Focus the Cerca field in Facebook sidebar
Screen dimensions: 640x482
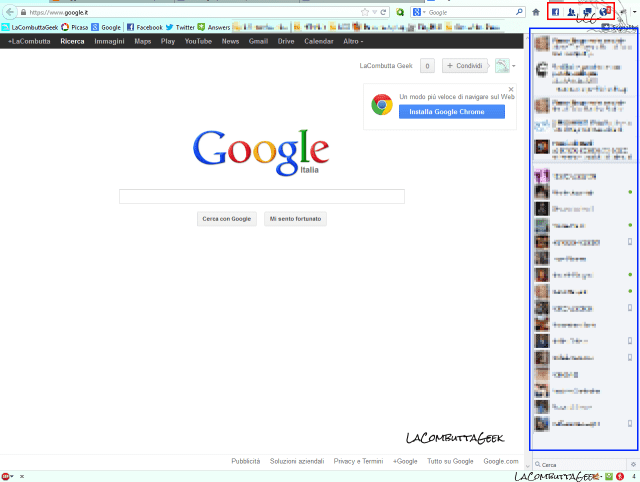coord(580,464)
